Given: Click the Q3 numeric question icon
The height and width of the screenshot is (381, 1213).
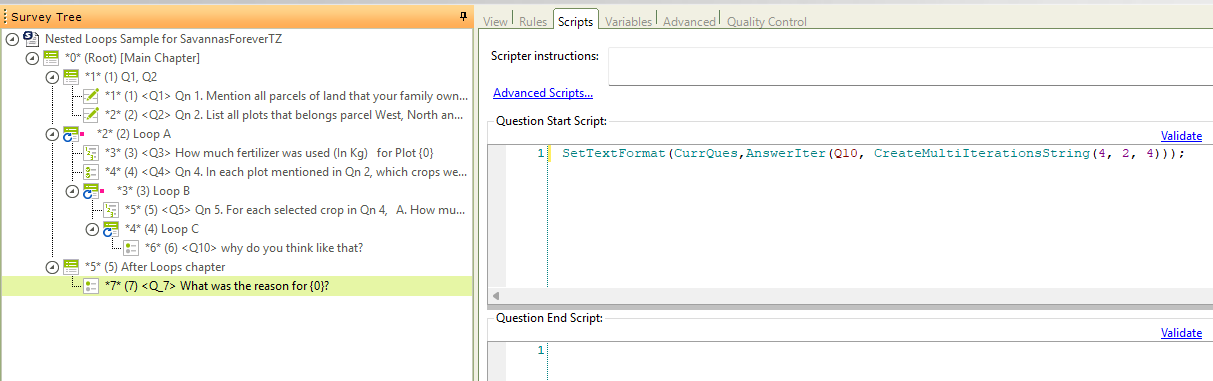Looking at the screenshot, I should (x=91, y=152).
